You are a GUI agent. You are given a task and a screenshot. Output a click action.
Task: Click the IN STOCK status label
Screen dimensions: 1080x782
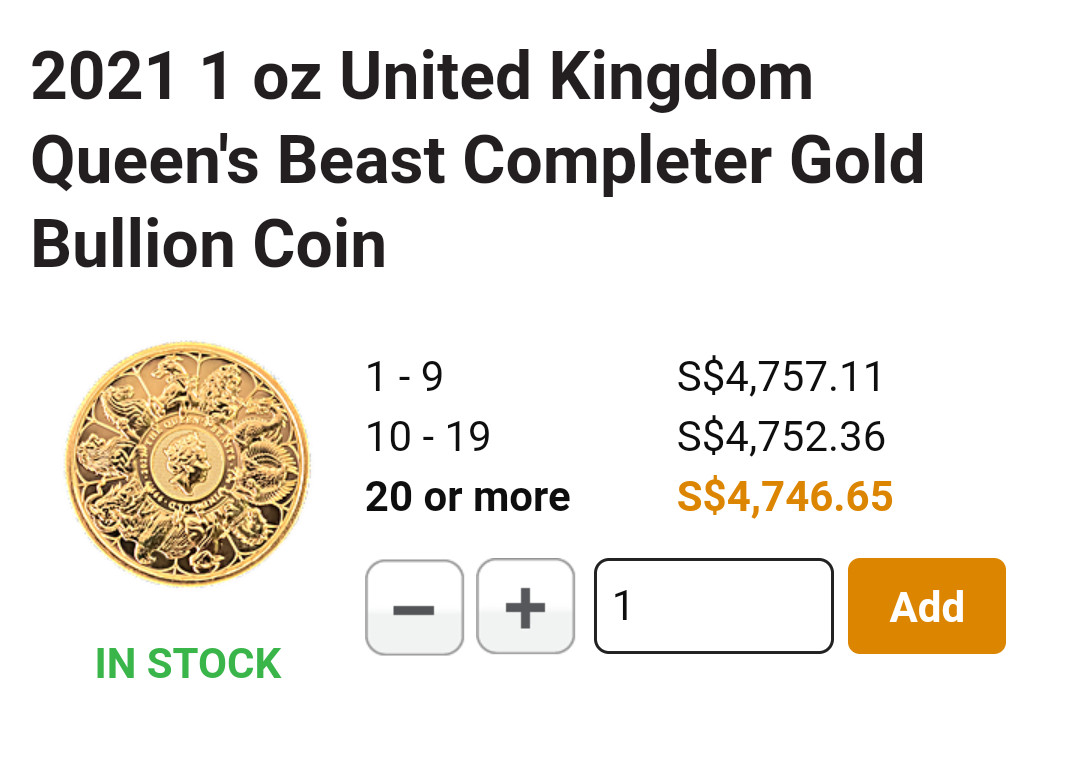(x=188, y=664)
